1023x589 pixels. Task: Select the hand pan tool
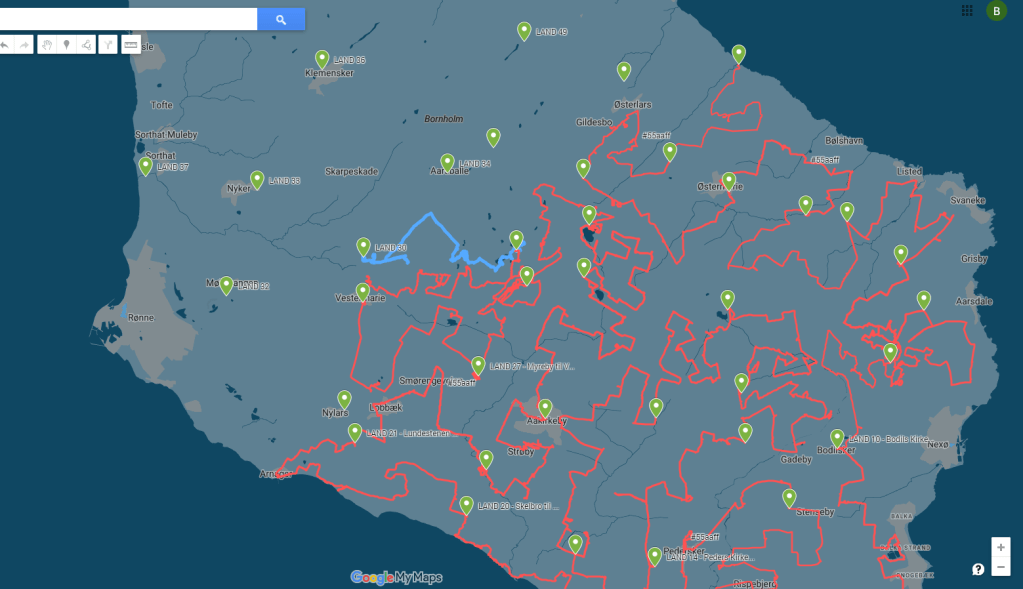click(x=47, y=45)
